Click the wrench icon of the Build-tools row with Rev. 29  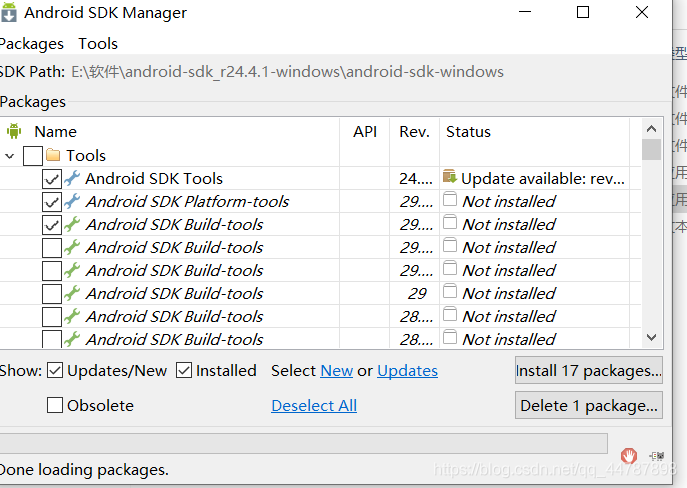pyautogui.click(x=72, y=293)
